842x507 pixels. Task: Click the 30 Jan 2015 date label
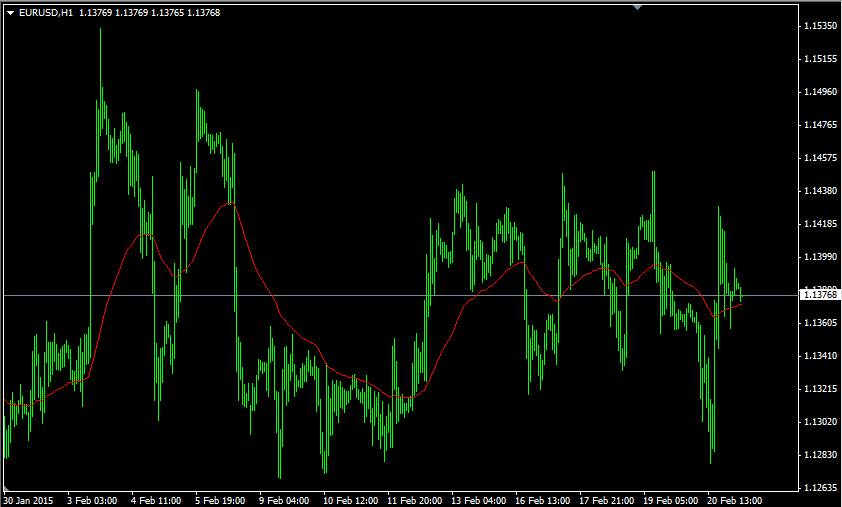point(28,501)
